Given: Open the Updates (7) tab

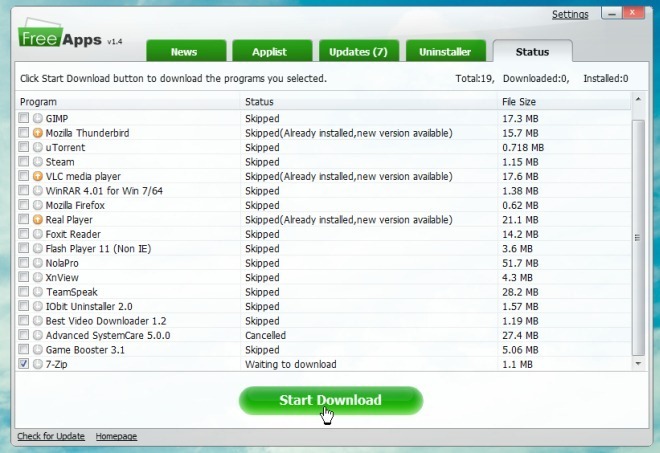Looking at the screenshot, I should coord(359,51).
